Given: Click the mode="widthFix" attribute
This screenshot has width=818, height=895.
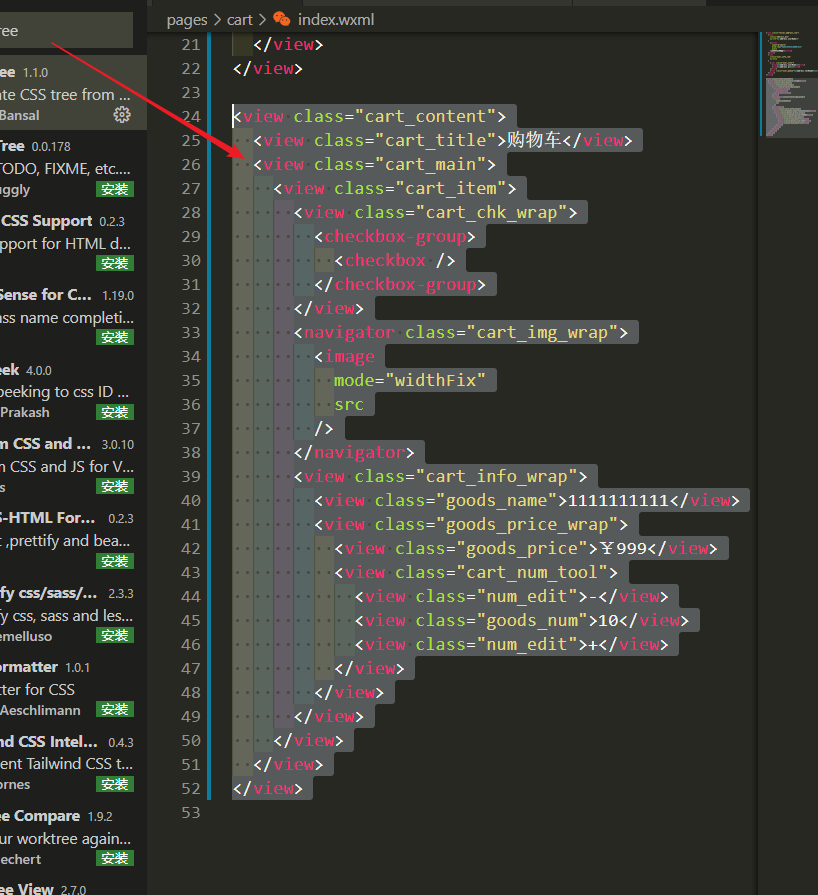Looking at the screenshot, I should point(410,380).
